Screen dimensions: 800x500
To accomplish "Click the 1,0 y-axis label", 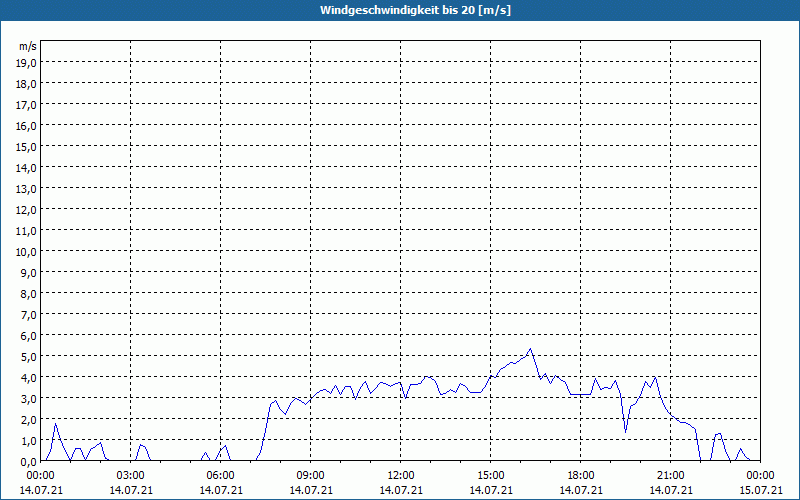I will click(29, 440).
